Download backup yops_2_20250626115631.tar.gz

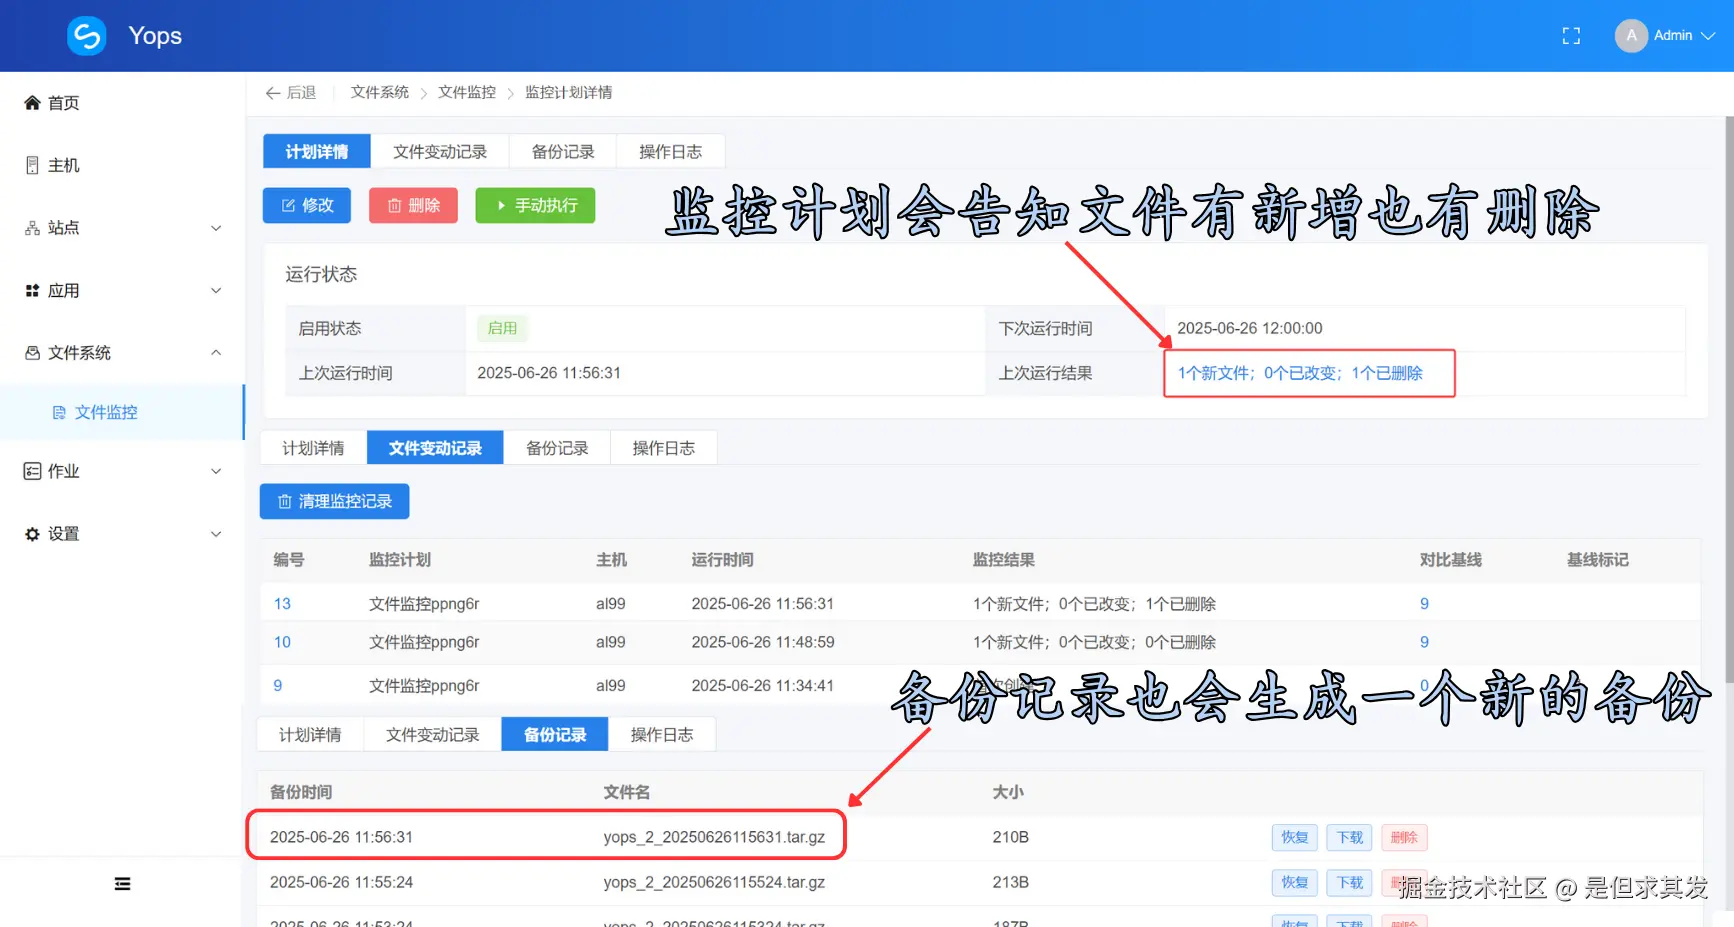coord(1350,838)
